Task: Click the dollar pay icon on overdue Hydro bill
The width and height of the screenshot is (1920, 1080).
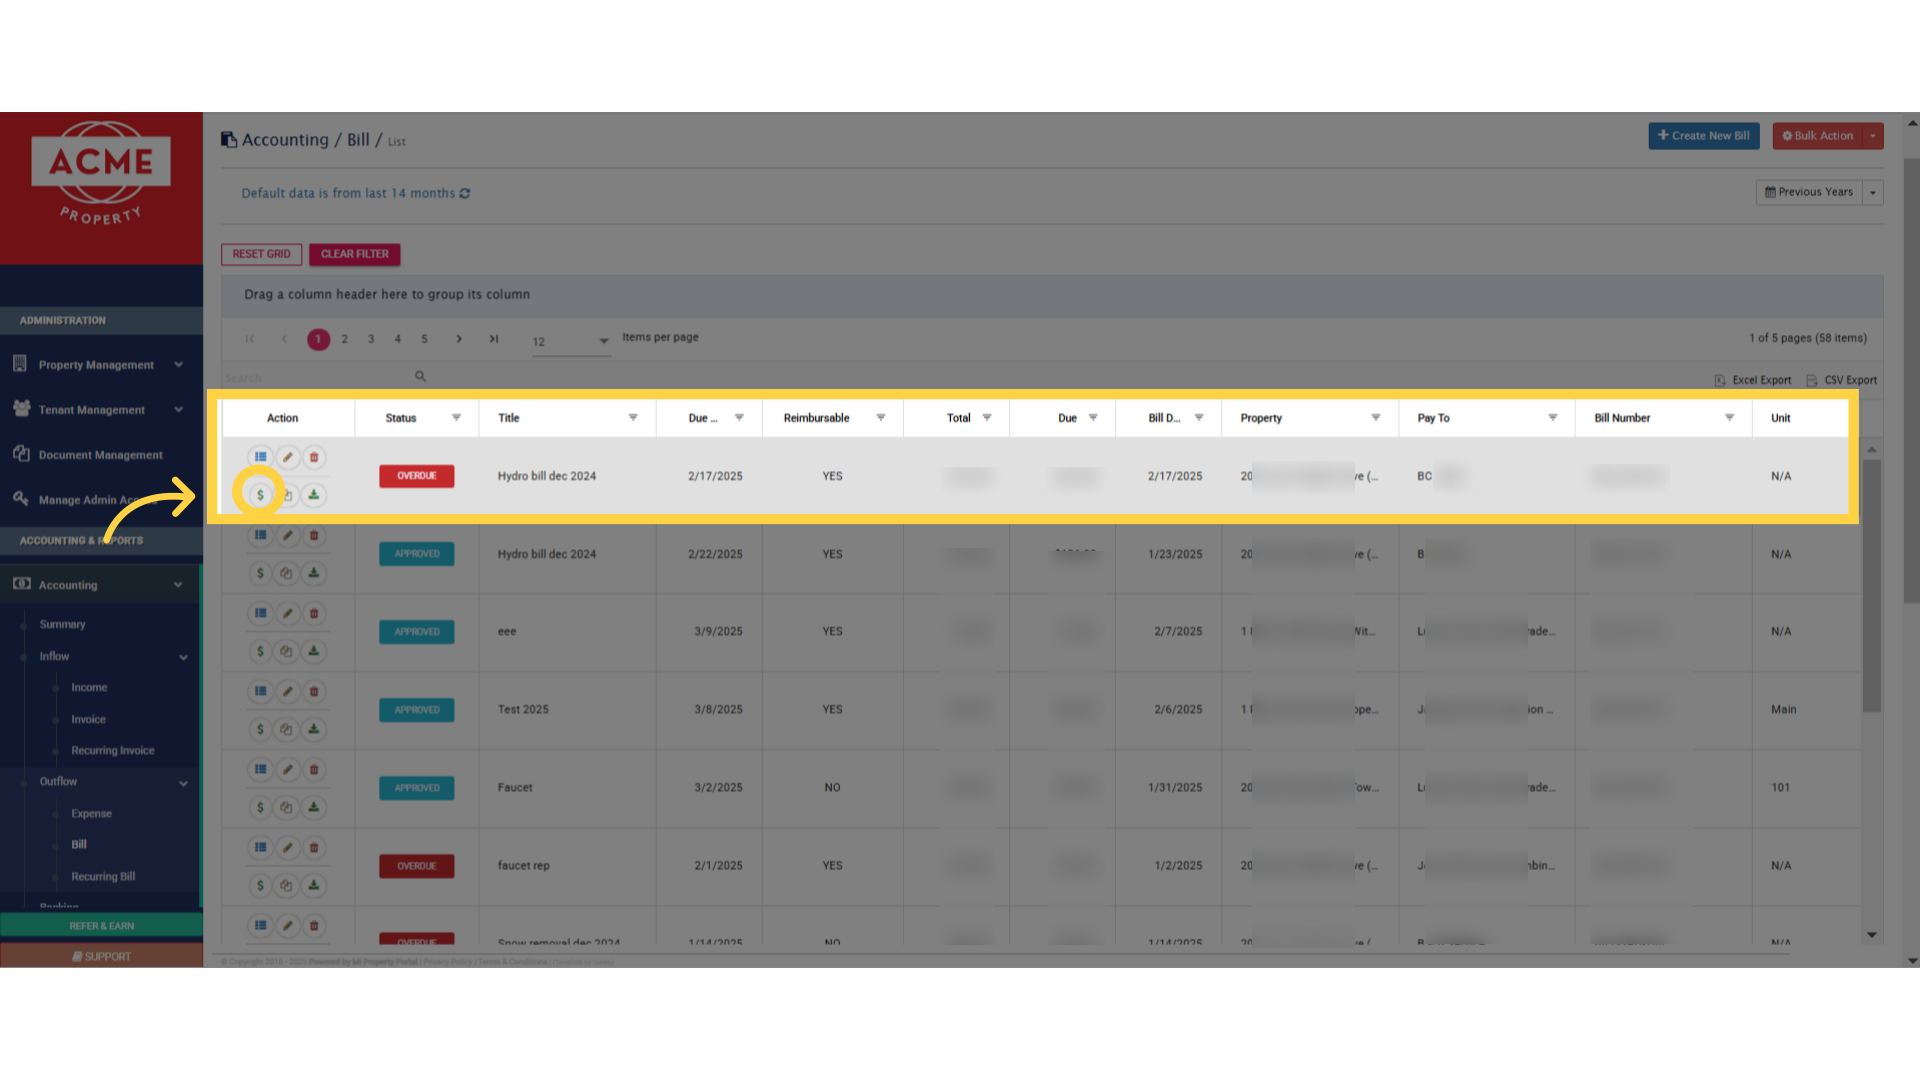Action: [x=260, y=495]
